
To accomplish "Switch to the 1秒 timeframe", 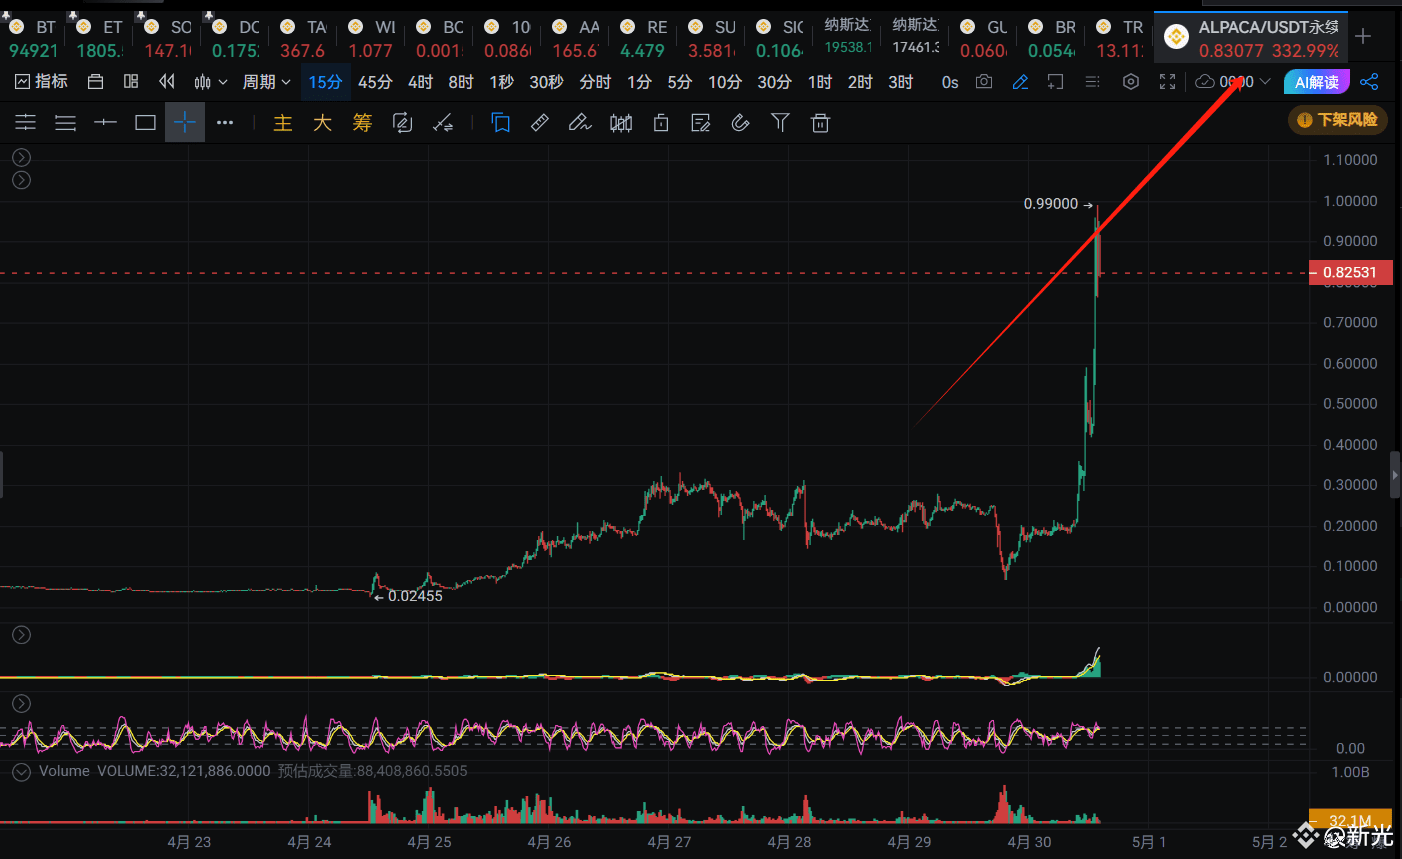I will coord(502,82).
